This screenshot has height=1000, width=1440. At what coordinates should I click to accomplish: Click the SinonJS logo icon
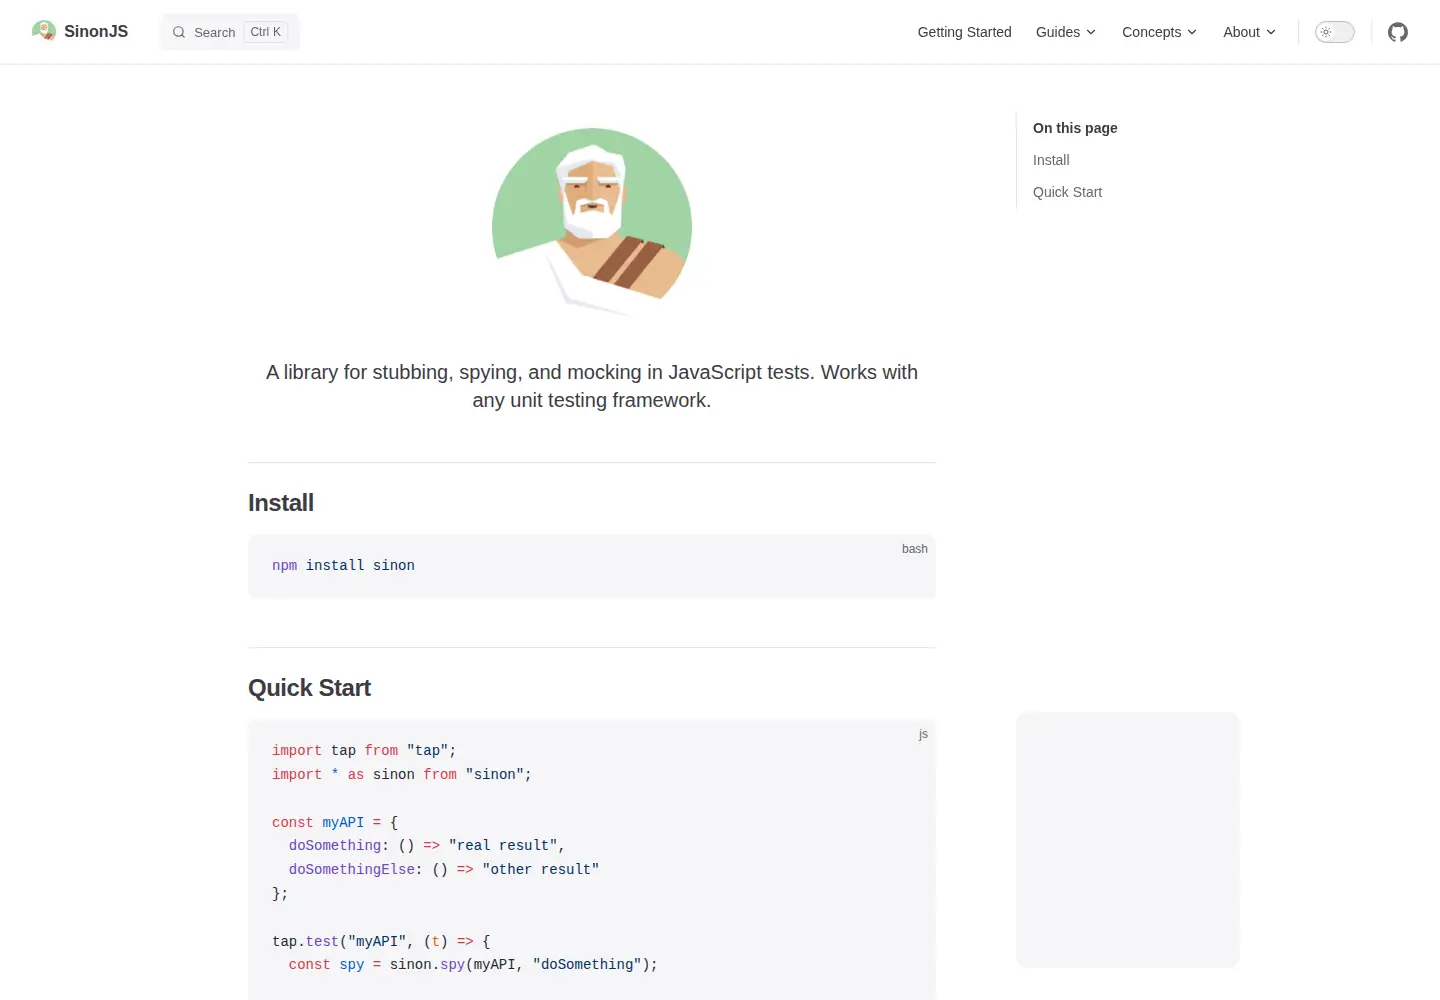click(x=44, y=31)
